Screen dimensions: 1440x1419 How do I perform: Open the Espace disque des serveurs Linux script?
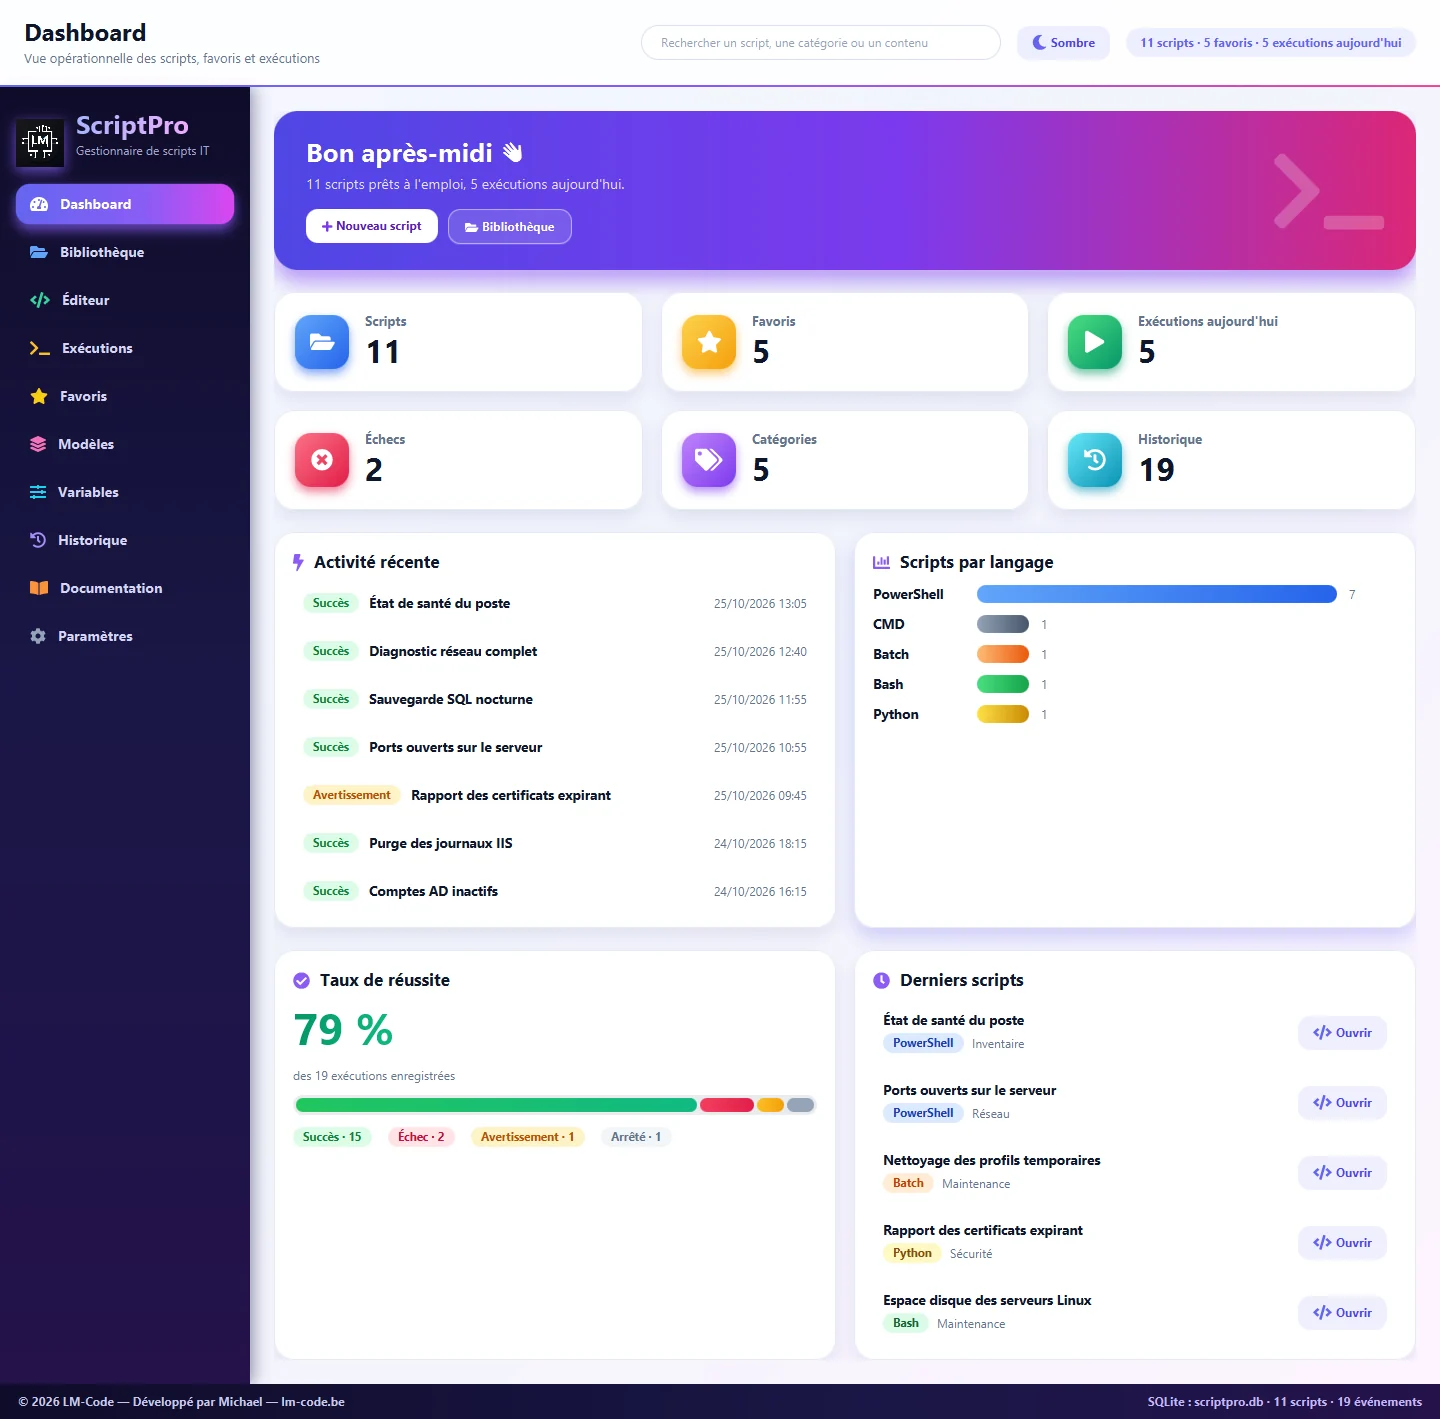tap(1342, 1313)
